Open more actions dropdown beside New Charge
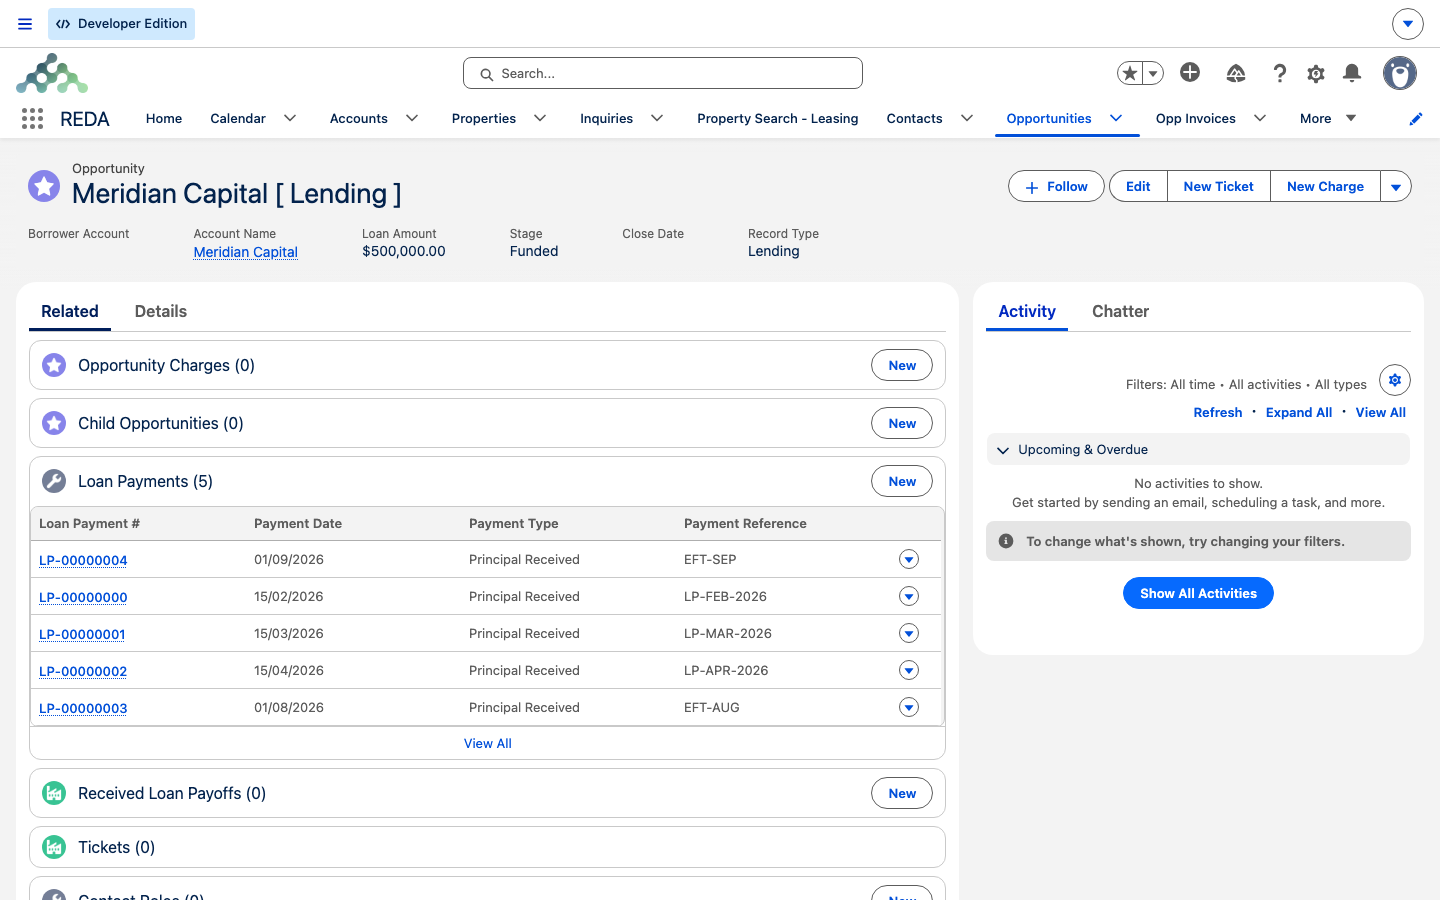1440x900 pixels. point(1396,186)
